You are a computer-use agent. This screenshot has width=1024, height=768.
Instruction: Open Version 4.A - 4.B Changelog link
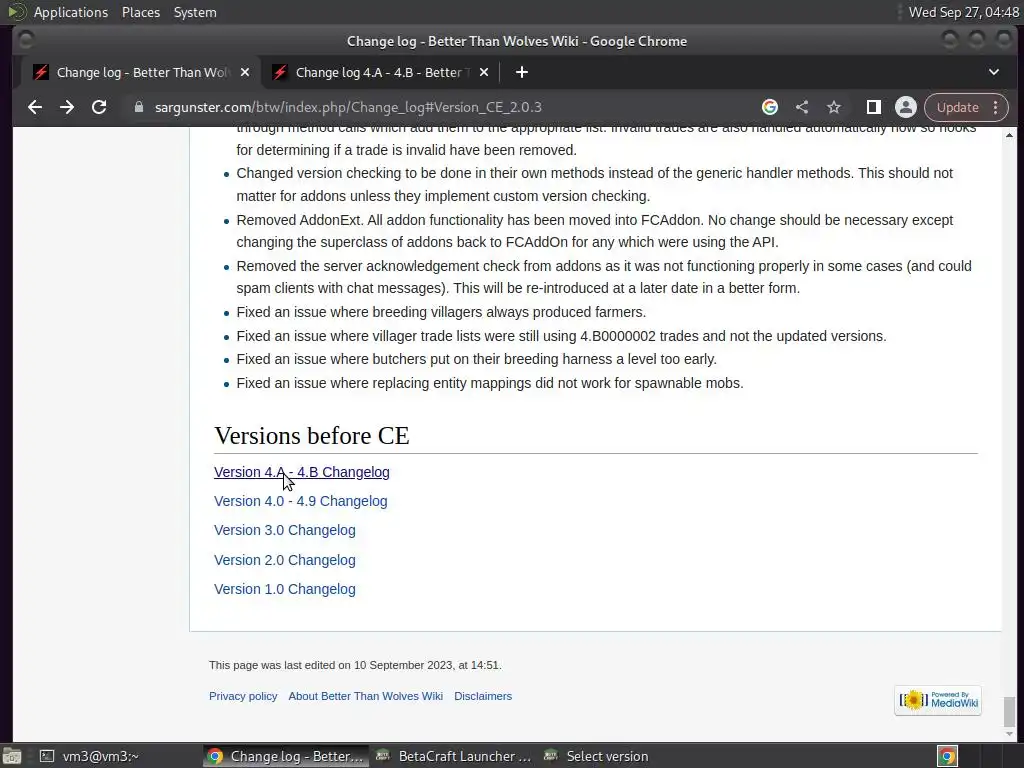(x=302, y=472)
